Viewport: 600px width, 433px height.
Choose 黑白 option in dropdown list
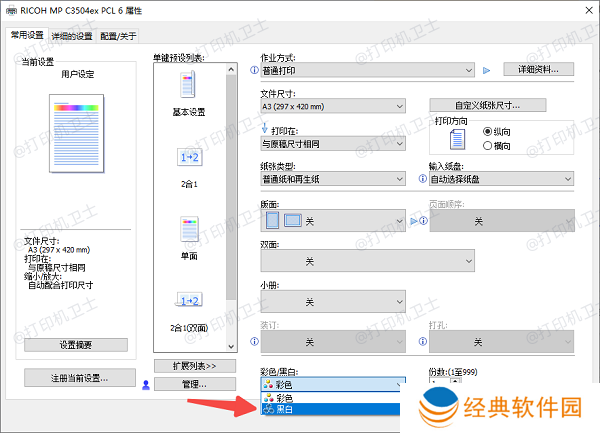[331, 409]
